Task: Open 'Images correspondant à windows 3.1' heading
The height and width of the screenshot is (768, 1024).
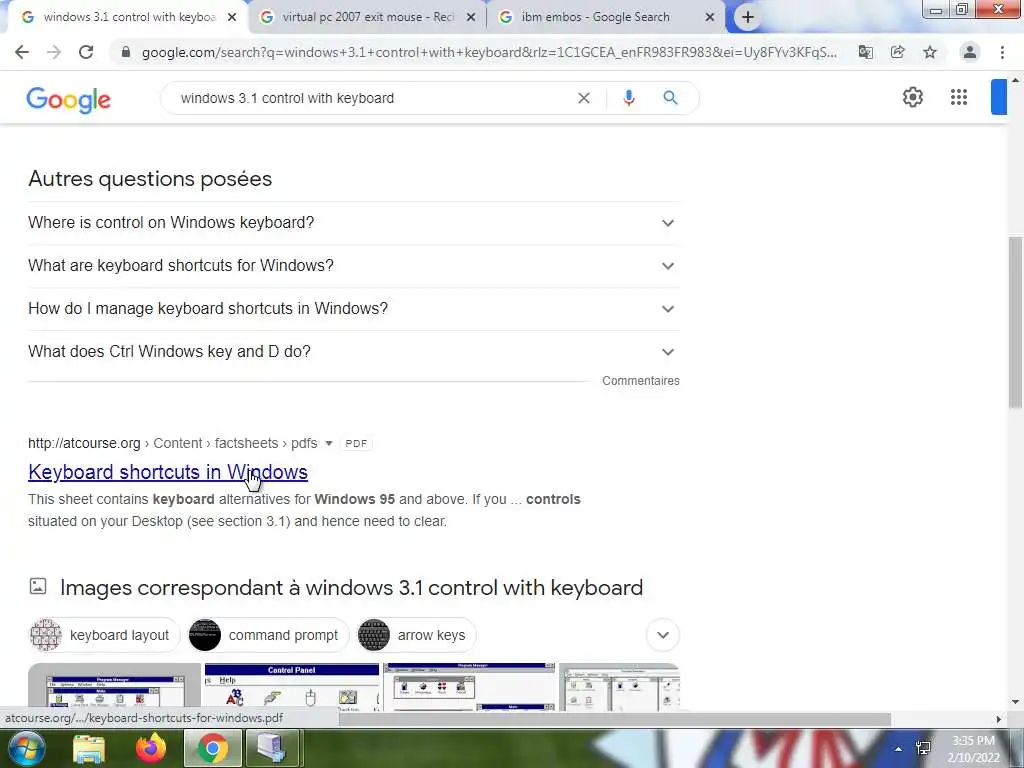Action: click(351, 588)
